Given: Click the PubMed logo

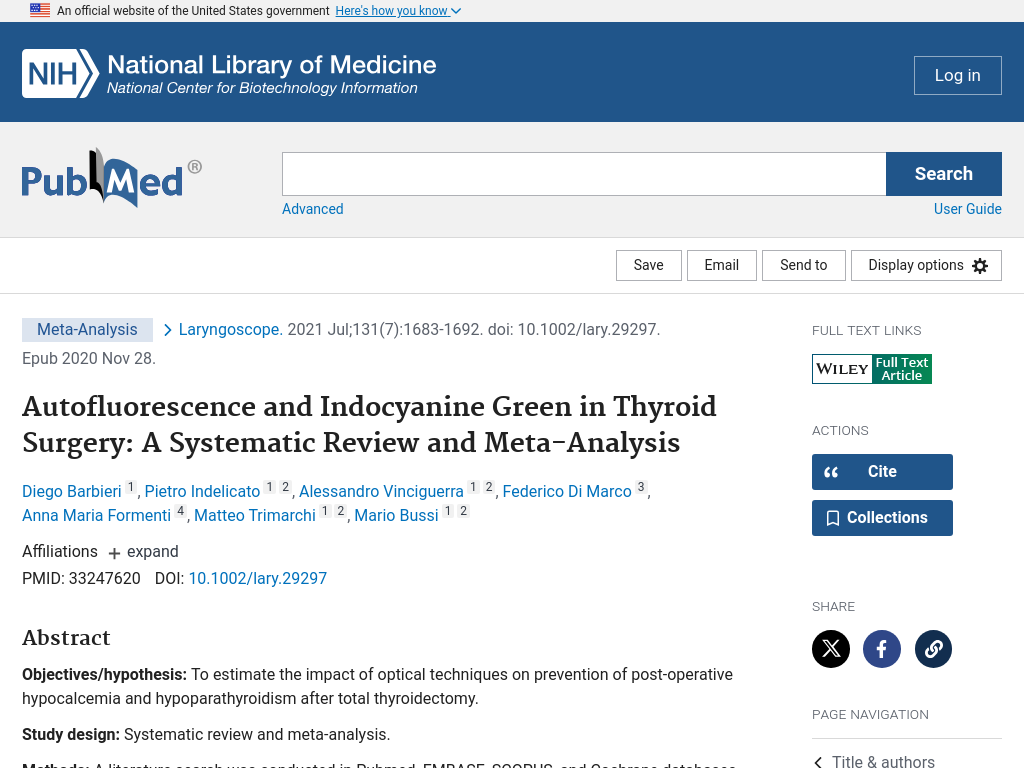Looking at the screenshot, I should coord(111,178).
